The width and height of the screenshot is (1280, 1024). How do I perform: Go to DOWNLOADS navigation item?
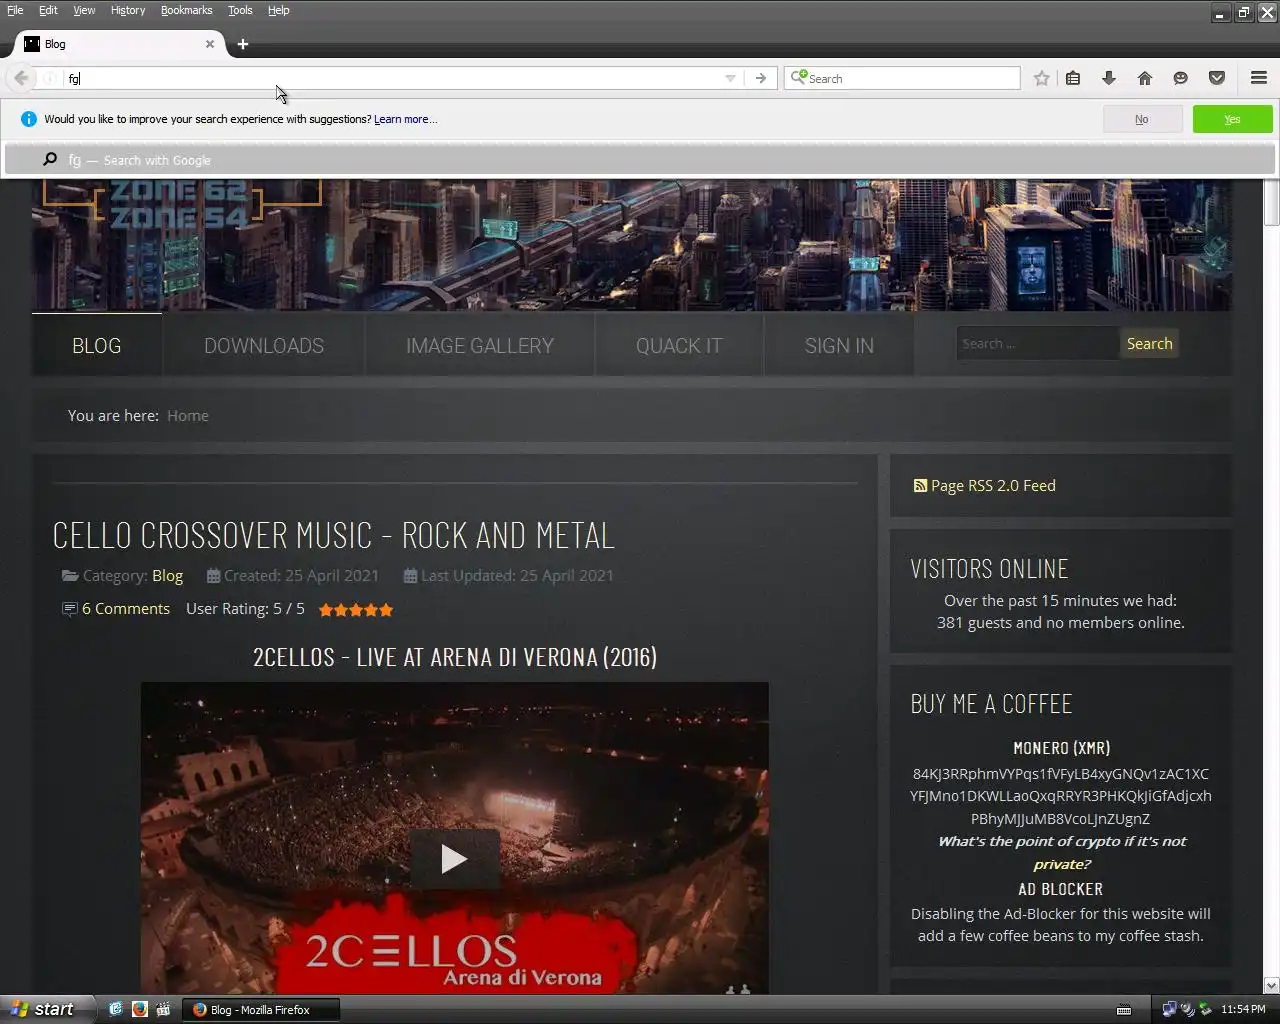pyautogui.click(x=264, y=346)
